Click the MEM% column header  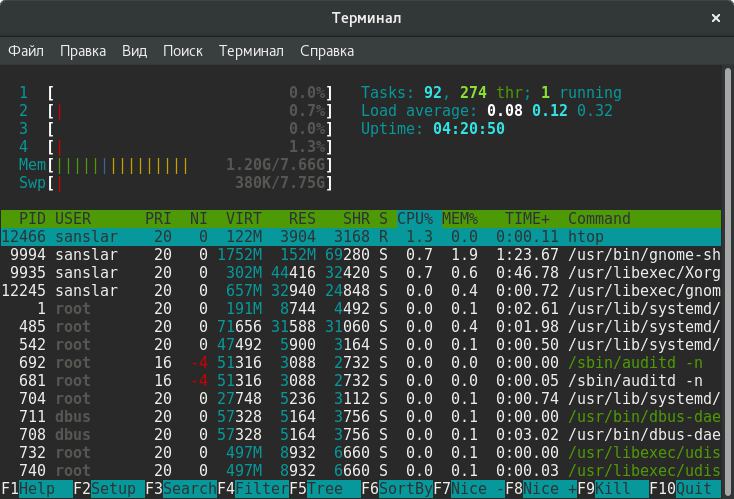point(460,219)
